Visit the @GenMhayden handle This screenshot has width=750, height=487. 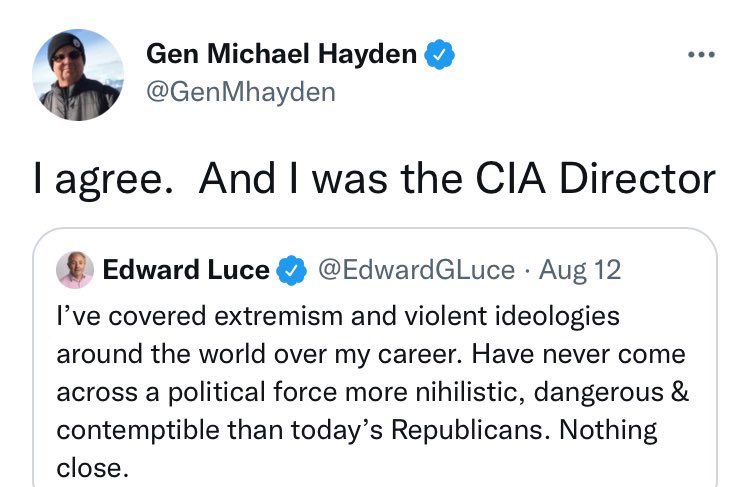pos(241,92)
